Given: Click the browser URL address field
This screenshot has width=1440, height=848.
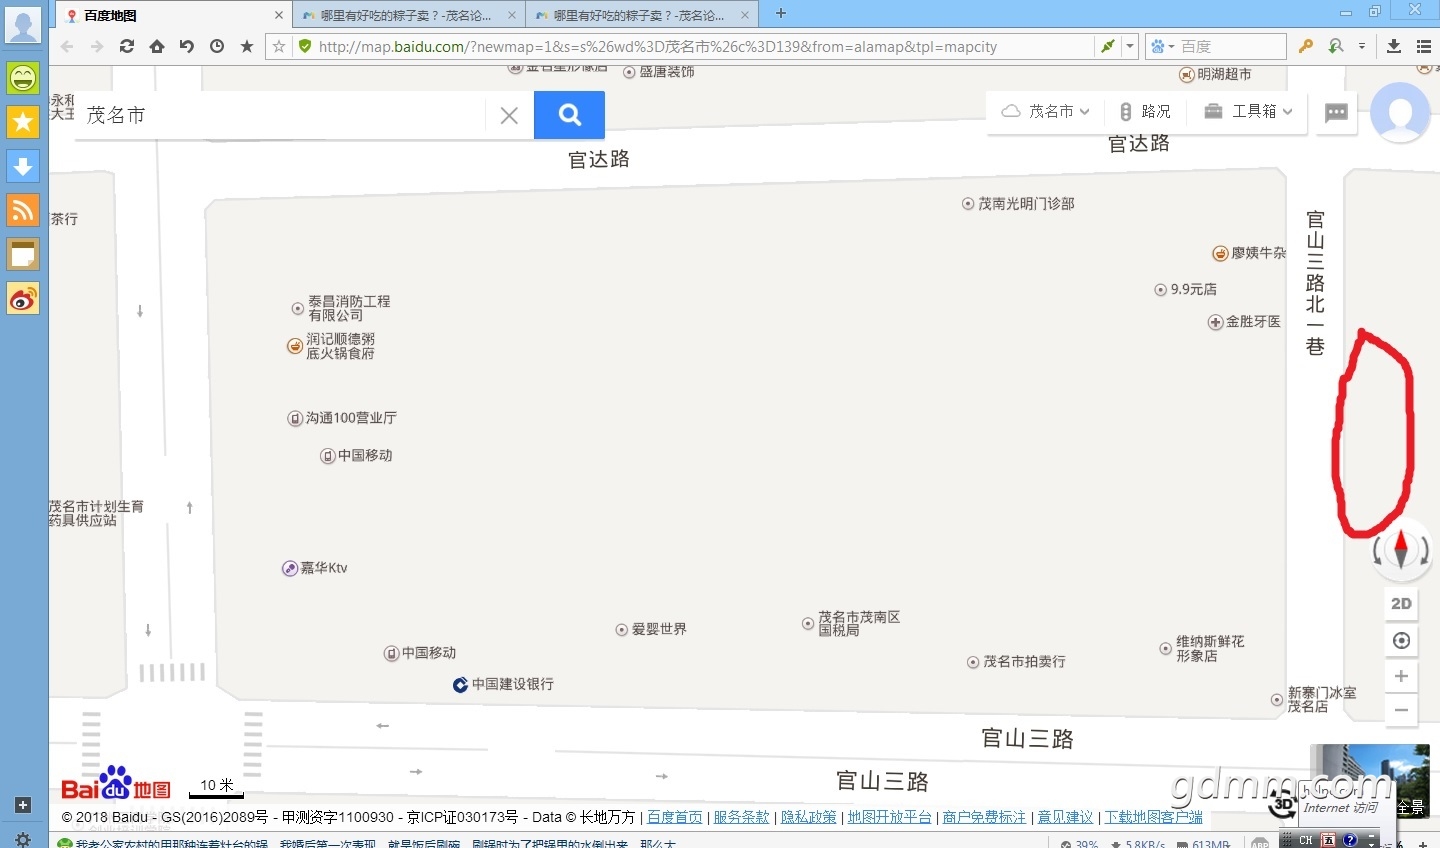Looking at the screenshot, I should [704, 46].
